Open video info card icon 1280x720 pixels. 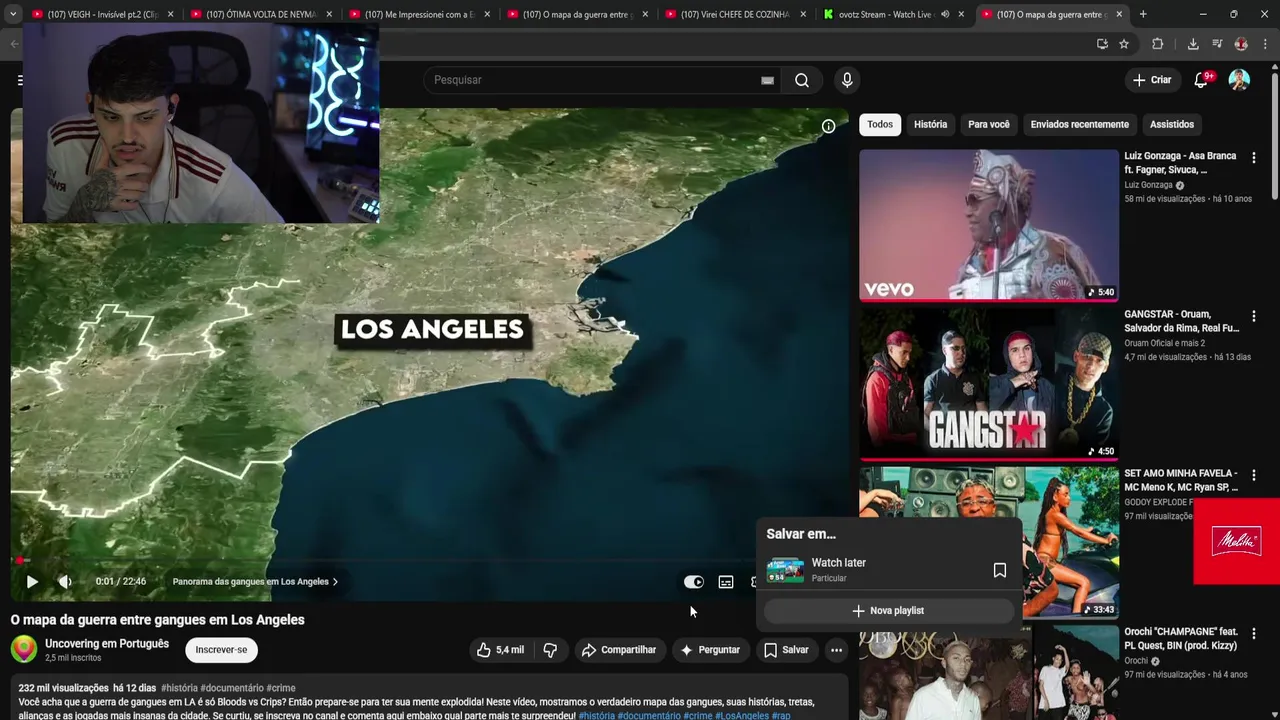click(x=828, y=126)
